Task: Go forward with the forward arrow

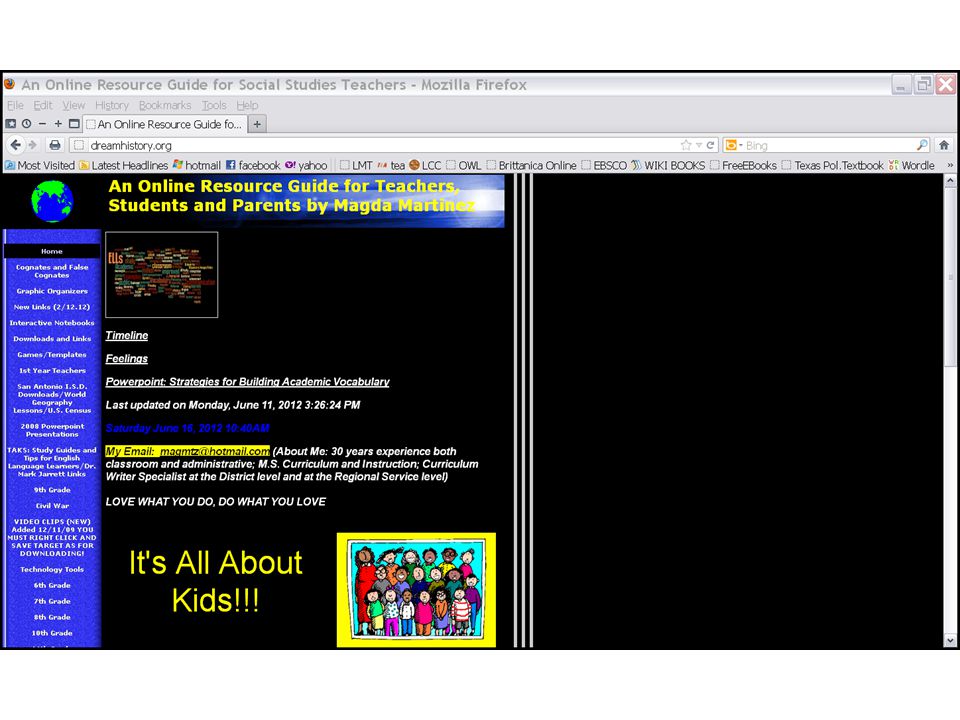Action: [32, 145]
